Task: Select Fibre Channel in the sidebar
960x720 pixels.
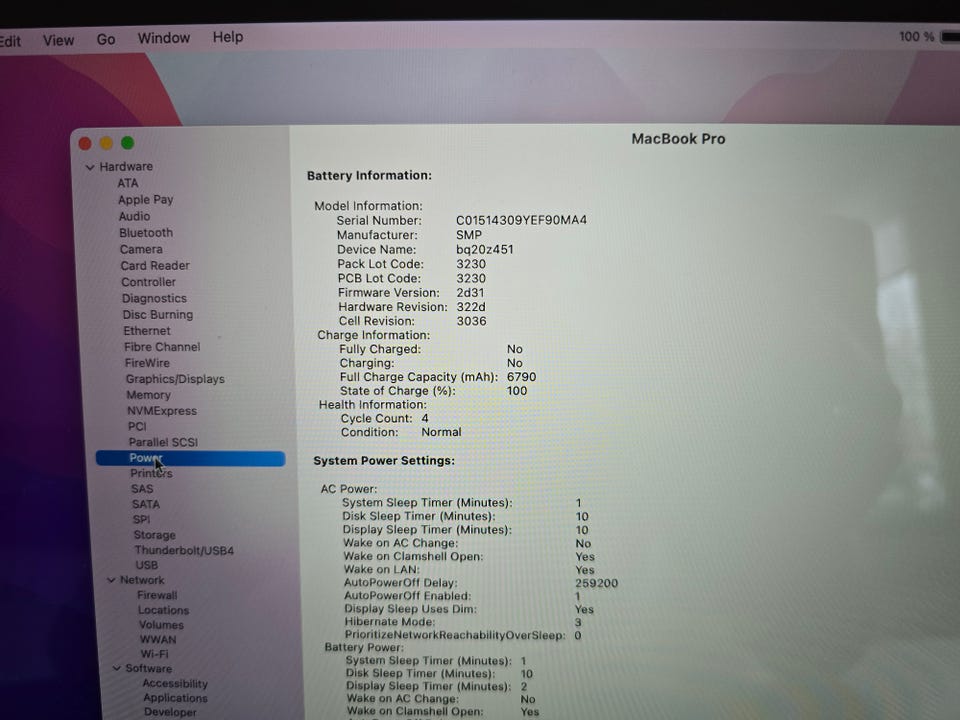Action: (x=162, y=347)
